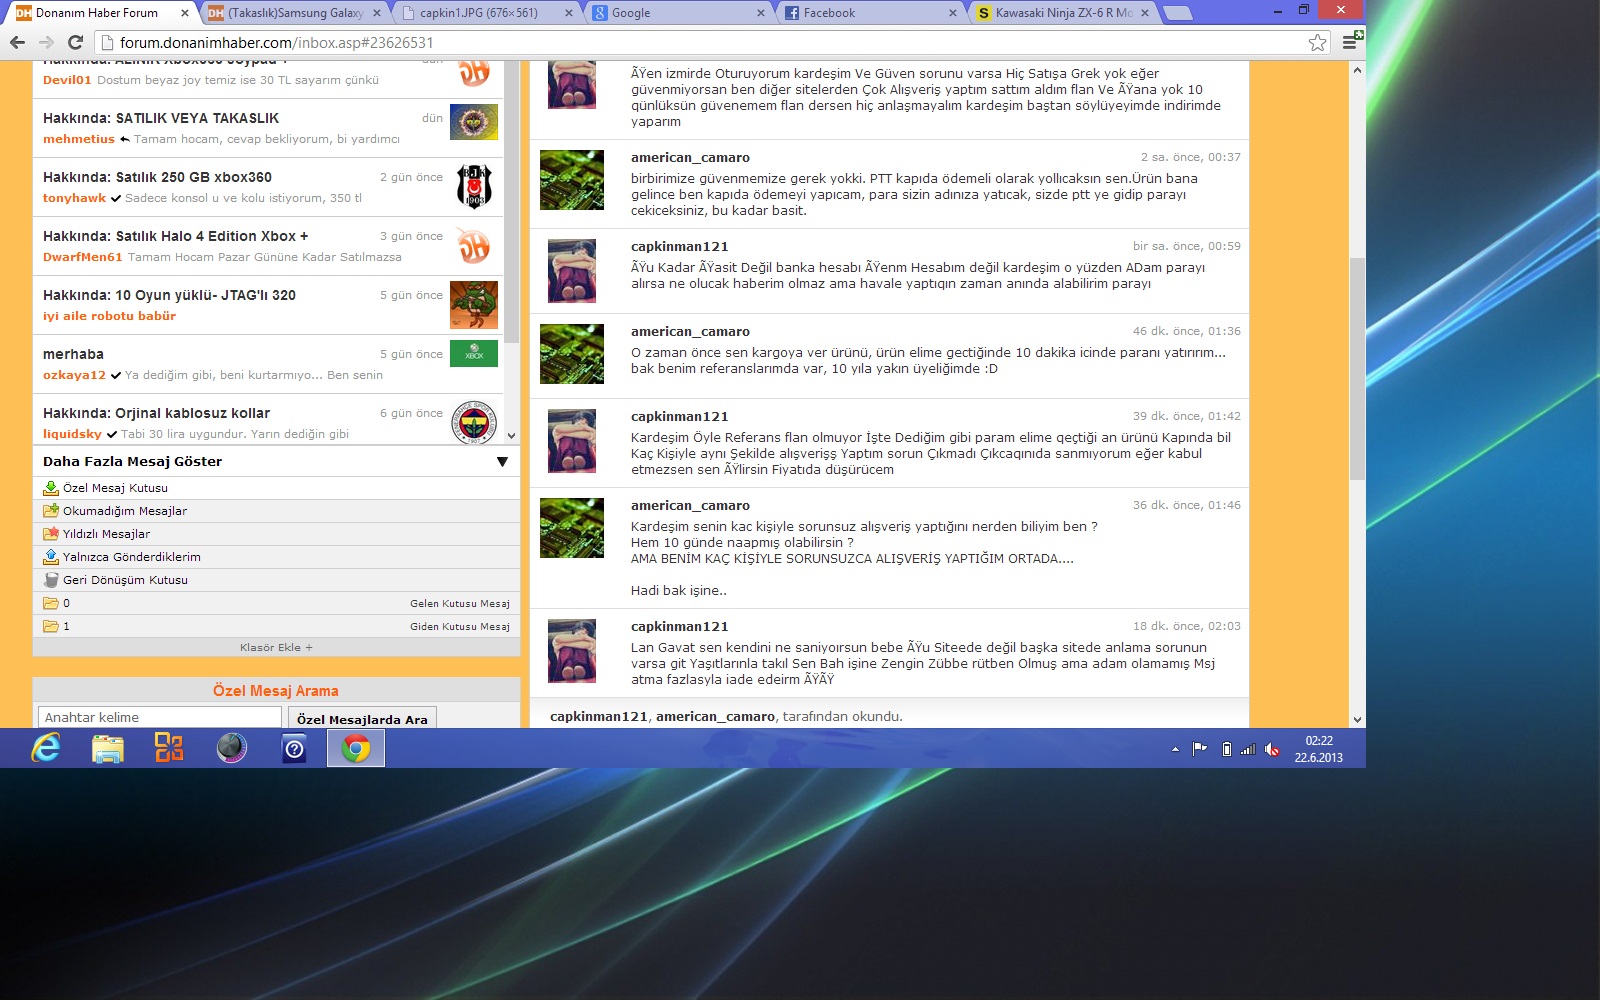Reload the page with the refresh icon
Image resolution: width=1600 pixels, height=1000 pixels.
(x=75, y=42)
